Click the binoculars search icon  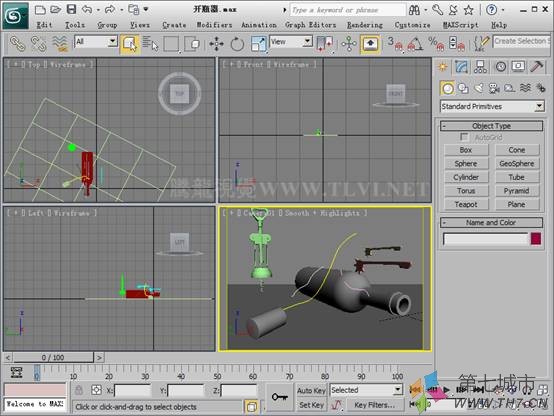coord(414,10)
